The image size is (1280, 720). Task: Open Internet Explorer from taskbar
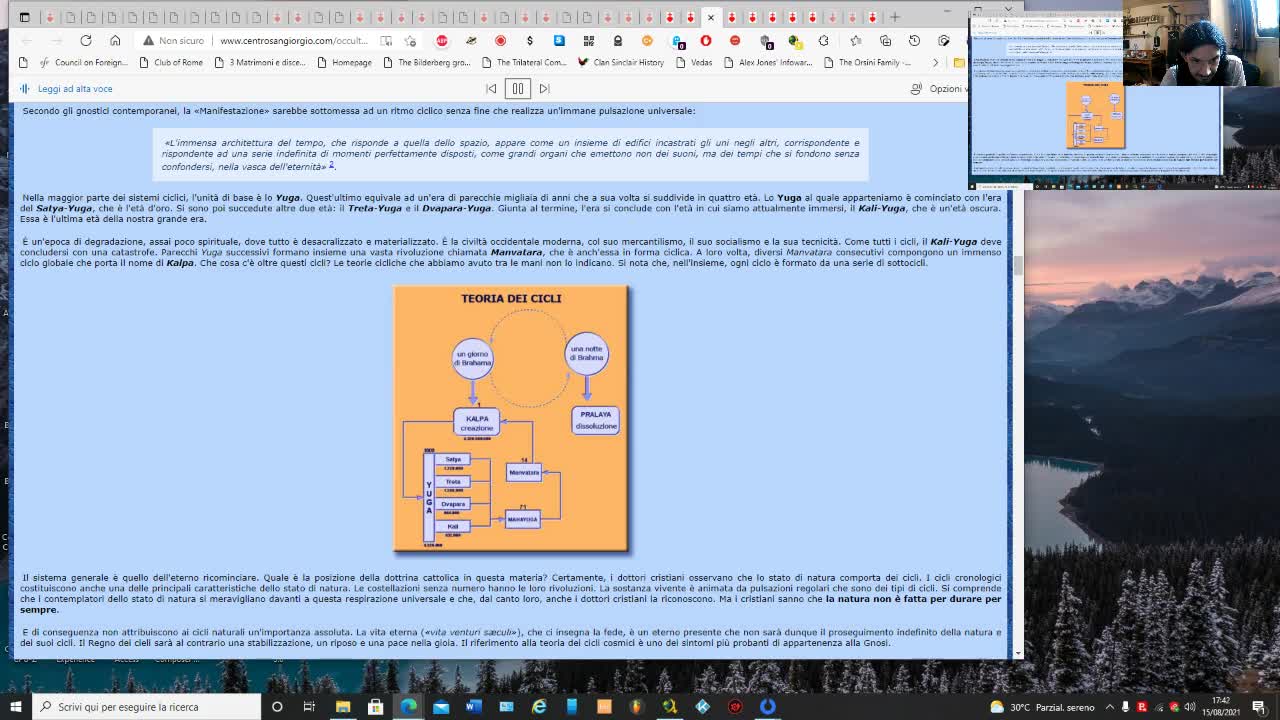click(x=539, y=706)
